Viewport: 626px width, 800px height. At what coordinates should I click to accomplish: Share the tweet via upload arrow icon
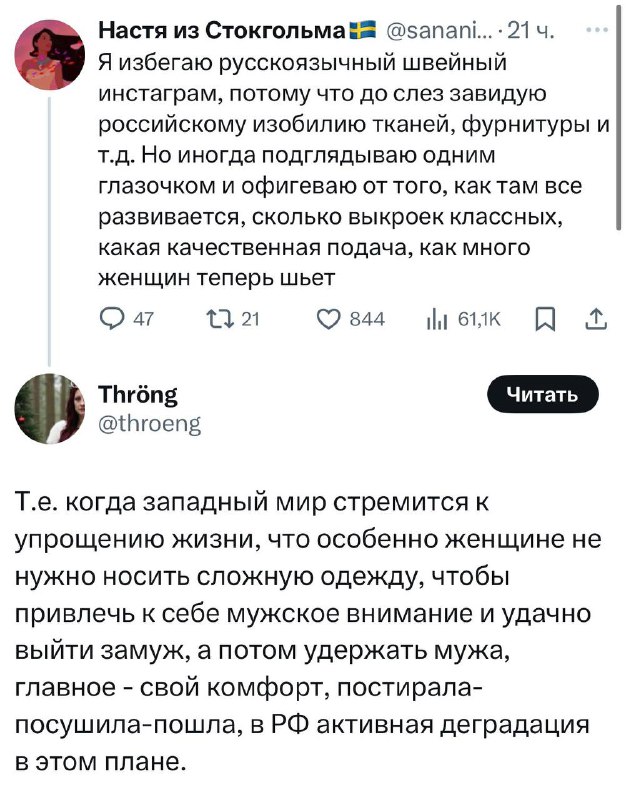(595, 319)
